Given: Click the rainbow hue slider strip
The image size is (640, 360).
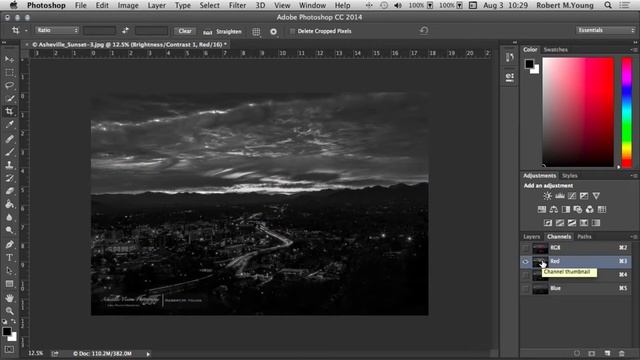Looking at the screenshot, I should pos(627,112).
